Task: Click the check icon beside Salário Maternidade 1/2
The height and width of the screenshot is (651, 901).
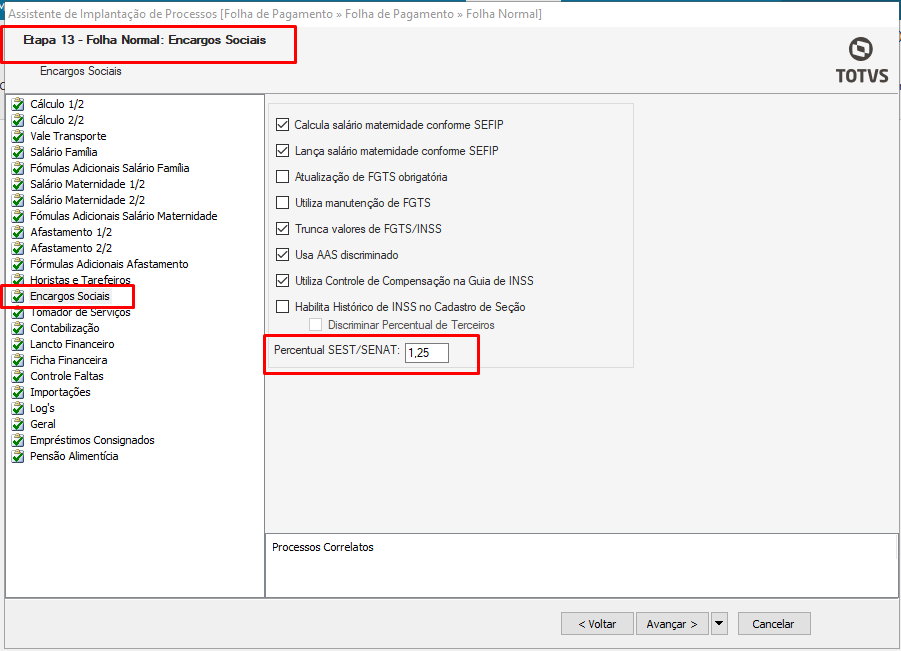Action: [x=18, y=184]
